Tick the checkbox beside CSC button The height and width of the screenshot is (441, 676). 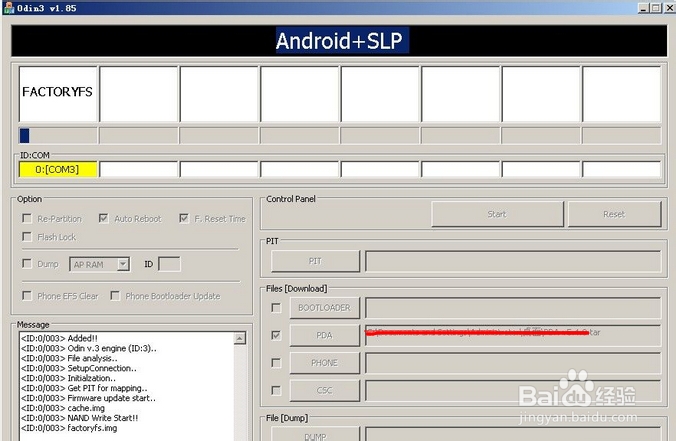[276, 391]
